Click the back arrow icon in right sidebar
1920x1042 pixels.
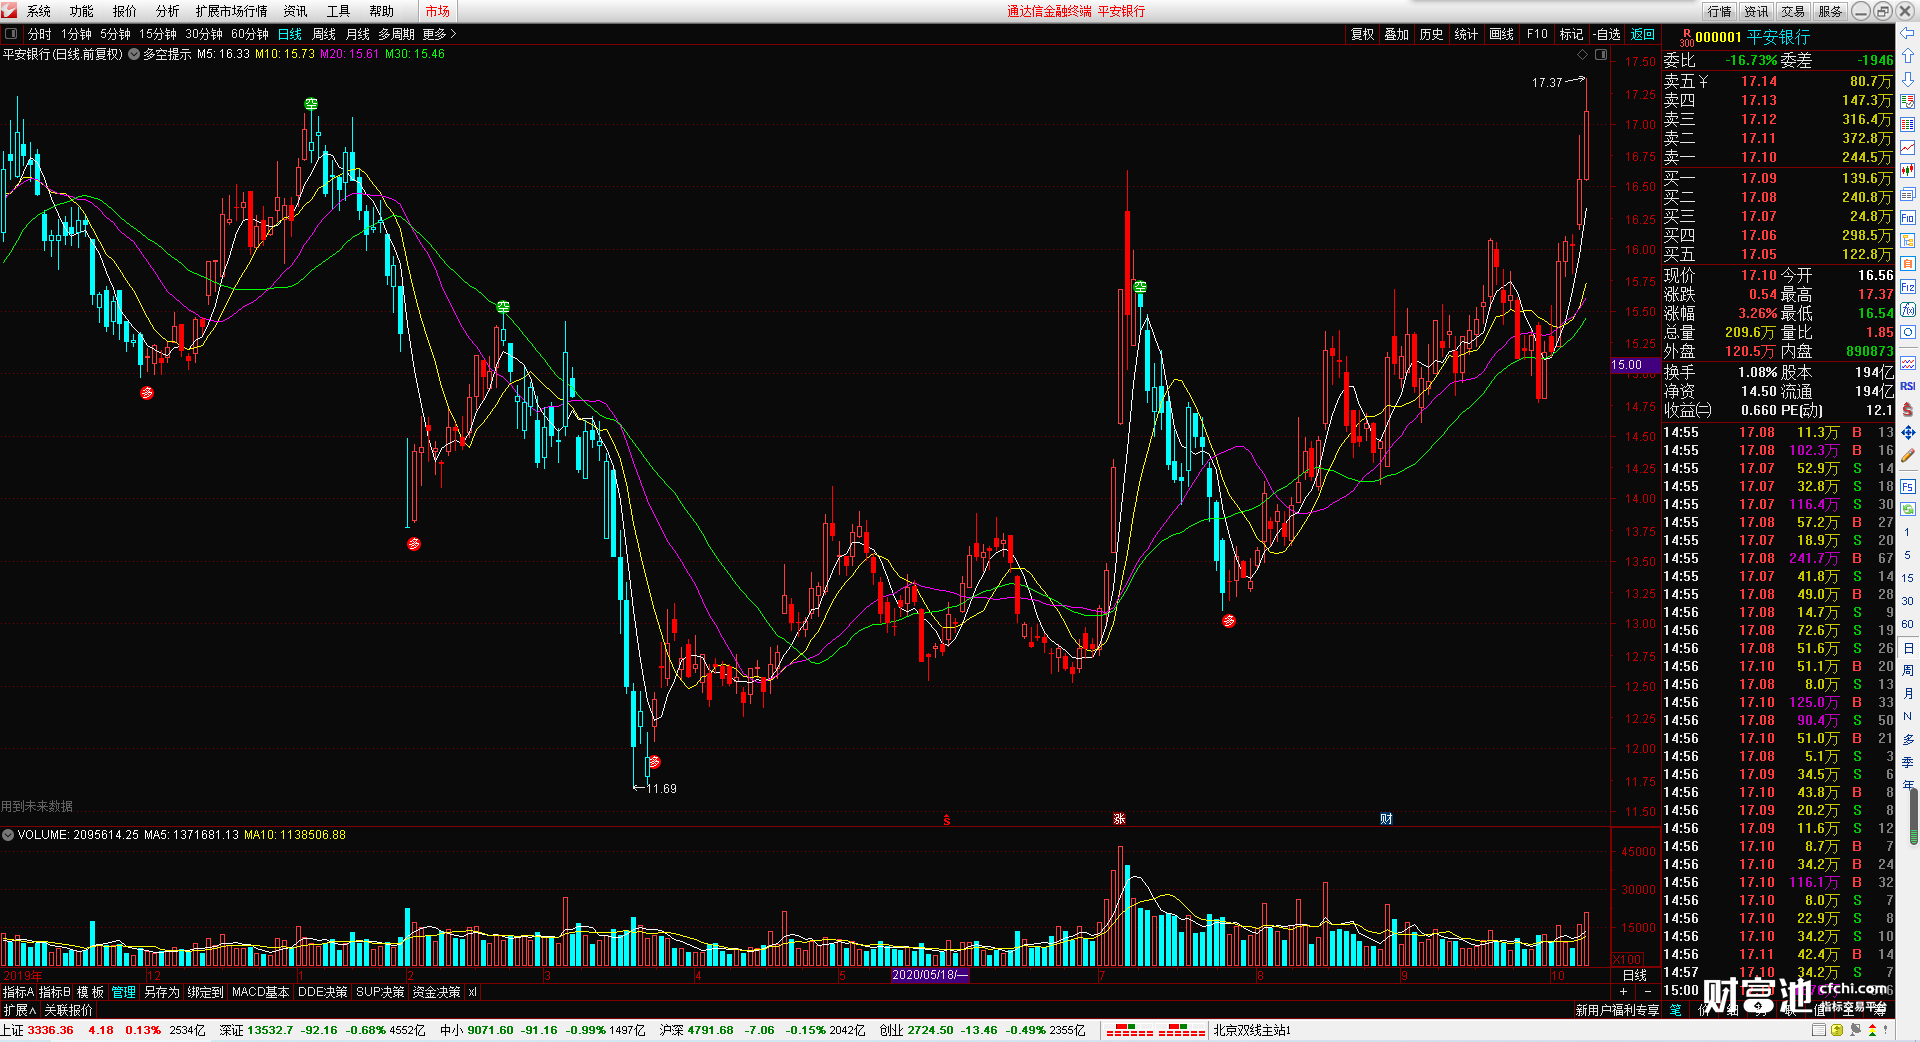click(1908, 33)
